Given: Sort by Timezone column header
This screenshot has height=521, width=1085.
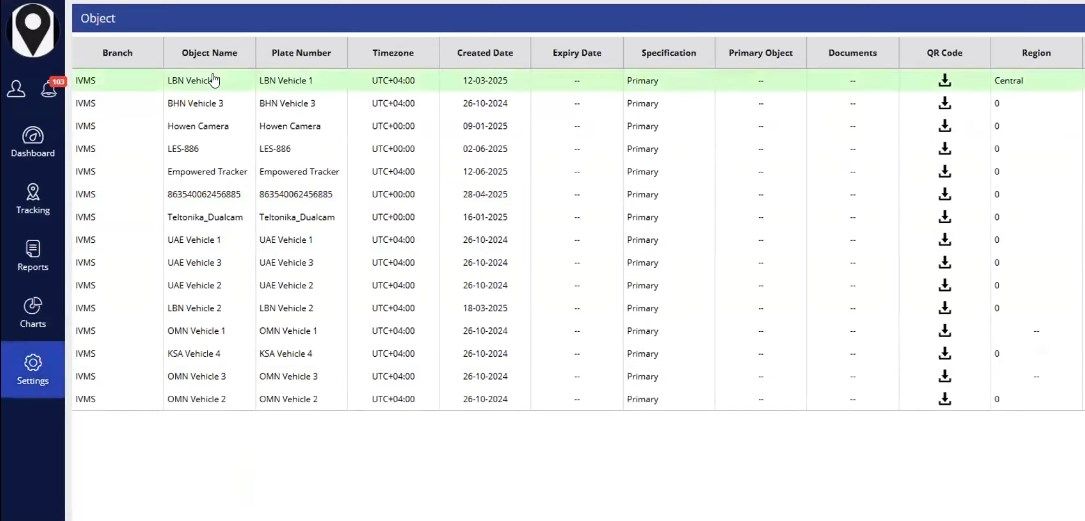Looking at the screenshot, I should [x=393, y=53].
